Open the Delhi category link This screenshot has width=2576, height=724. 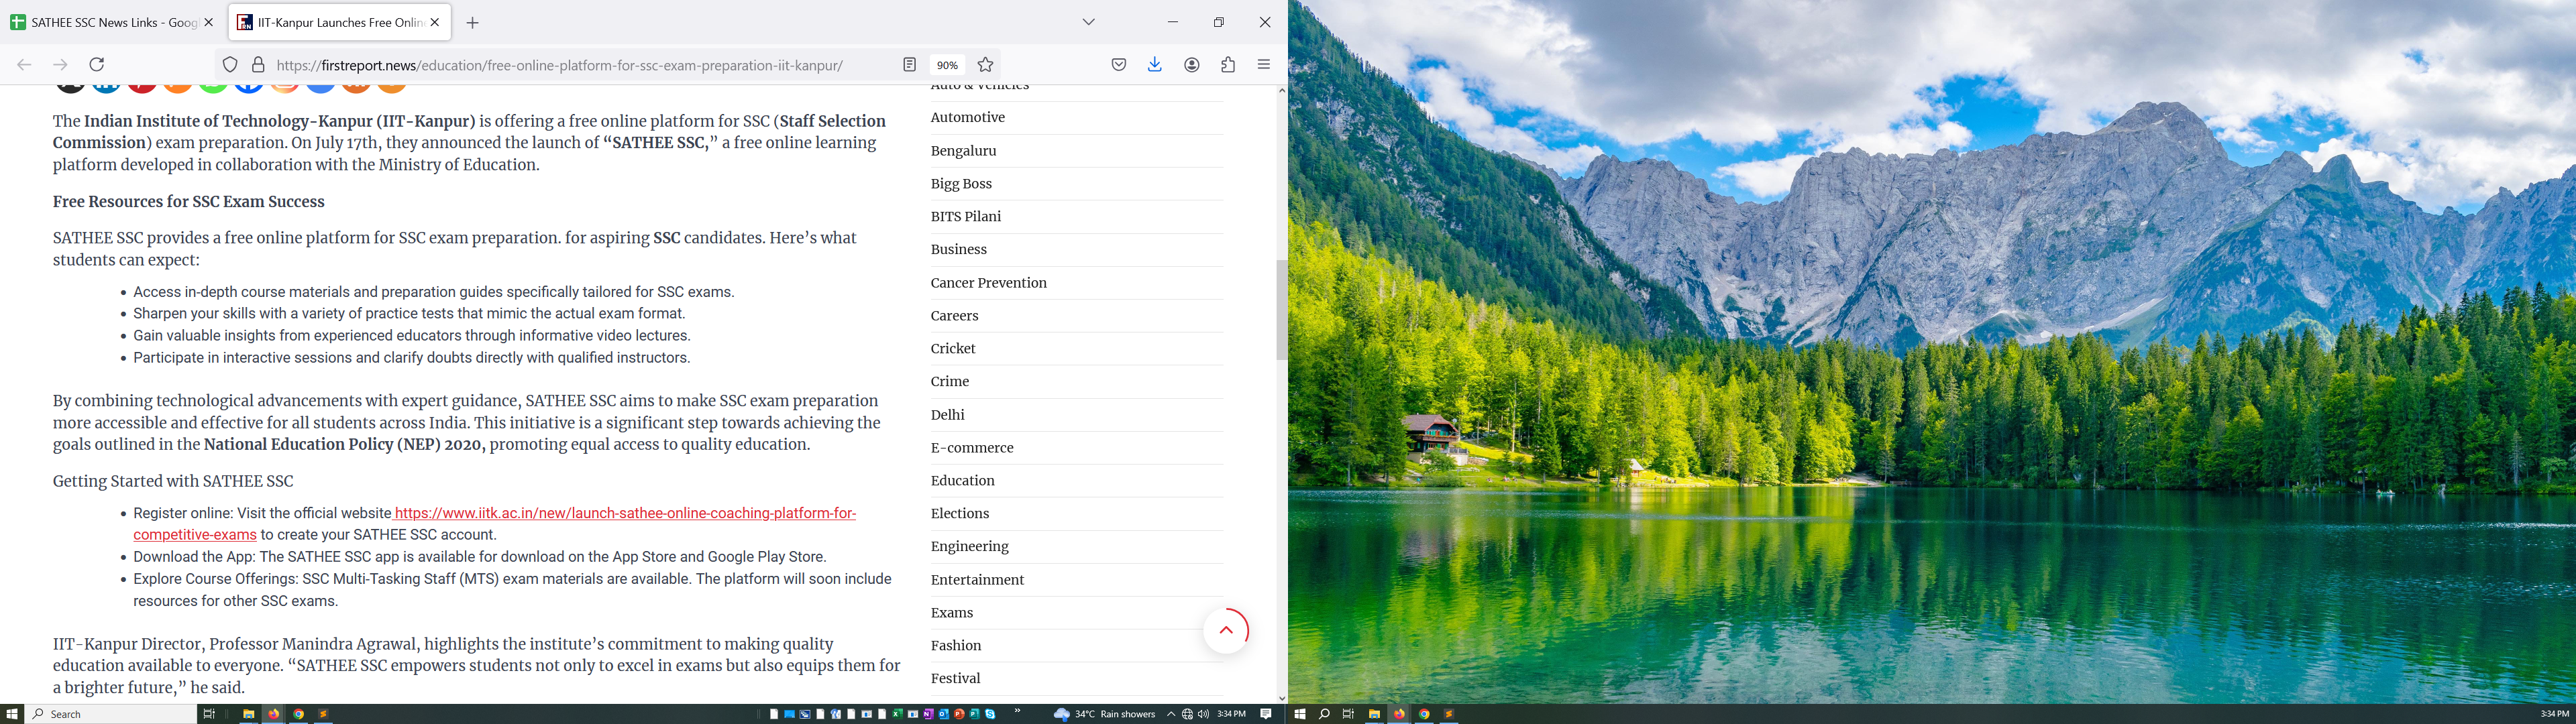(948, 415)
